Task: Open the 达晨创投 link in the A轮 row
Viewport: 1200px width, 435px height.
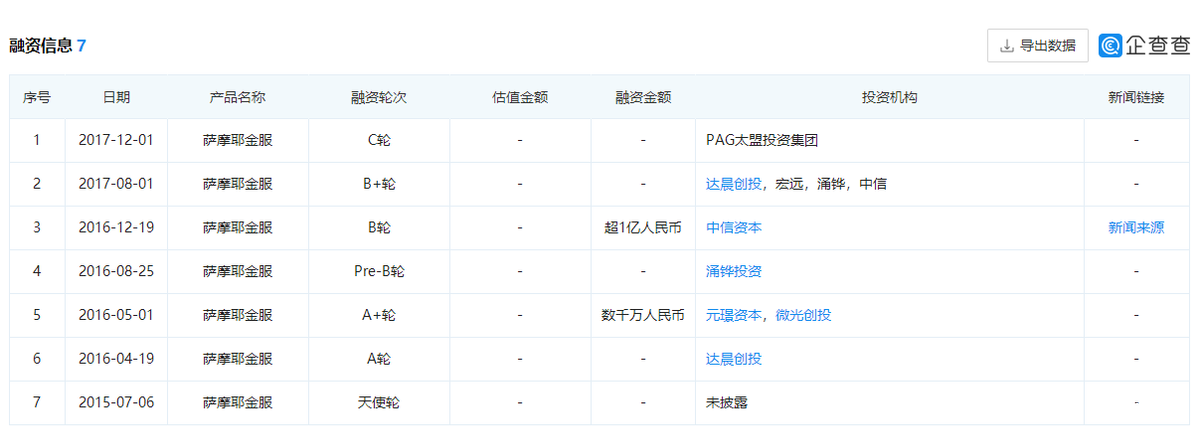Action: [734, 359]
